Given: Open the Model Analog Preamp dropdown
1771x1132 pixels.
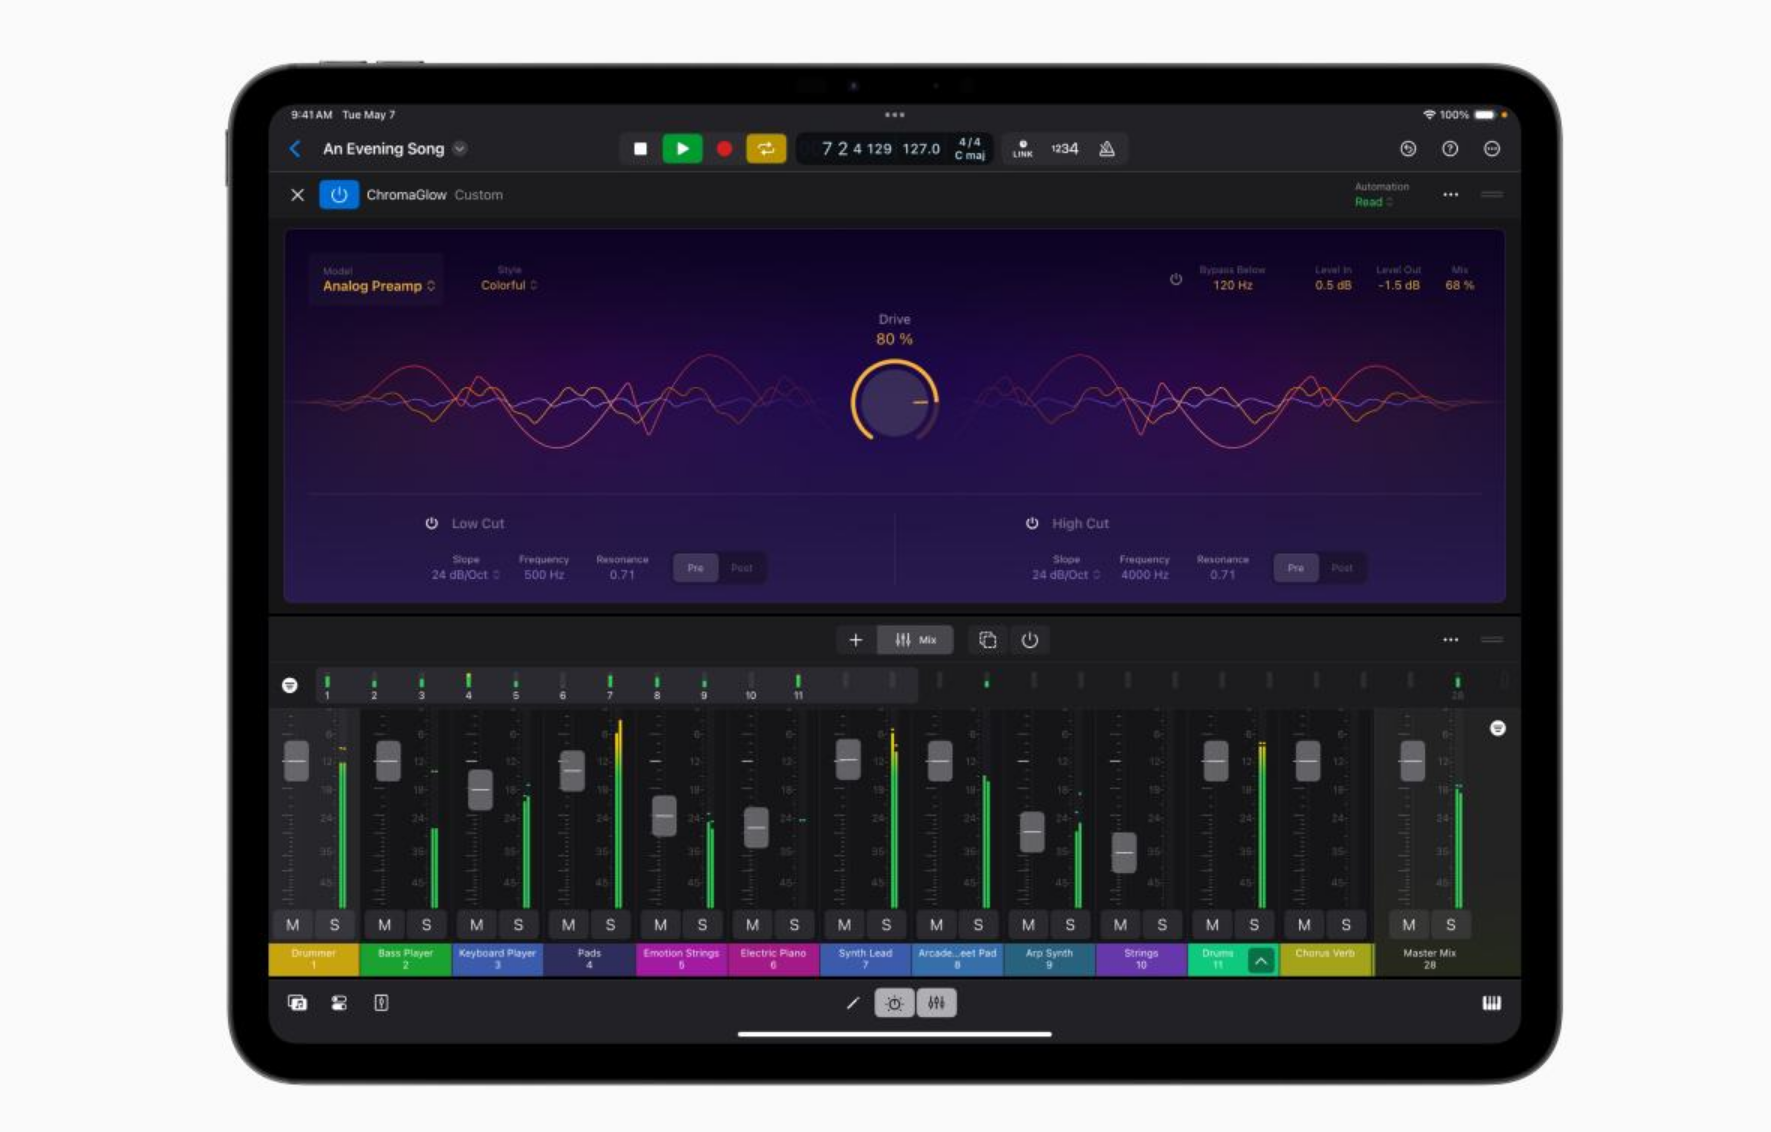Looking at the screenshot, I should (x=378, y=286).
